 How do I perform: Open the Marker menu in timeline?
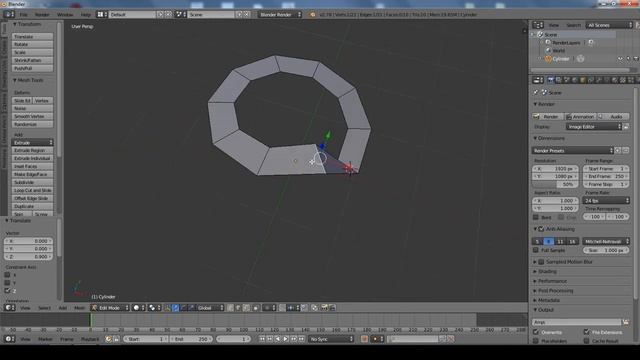(x=45, y=339)
